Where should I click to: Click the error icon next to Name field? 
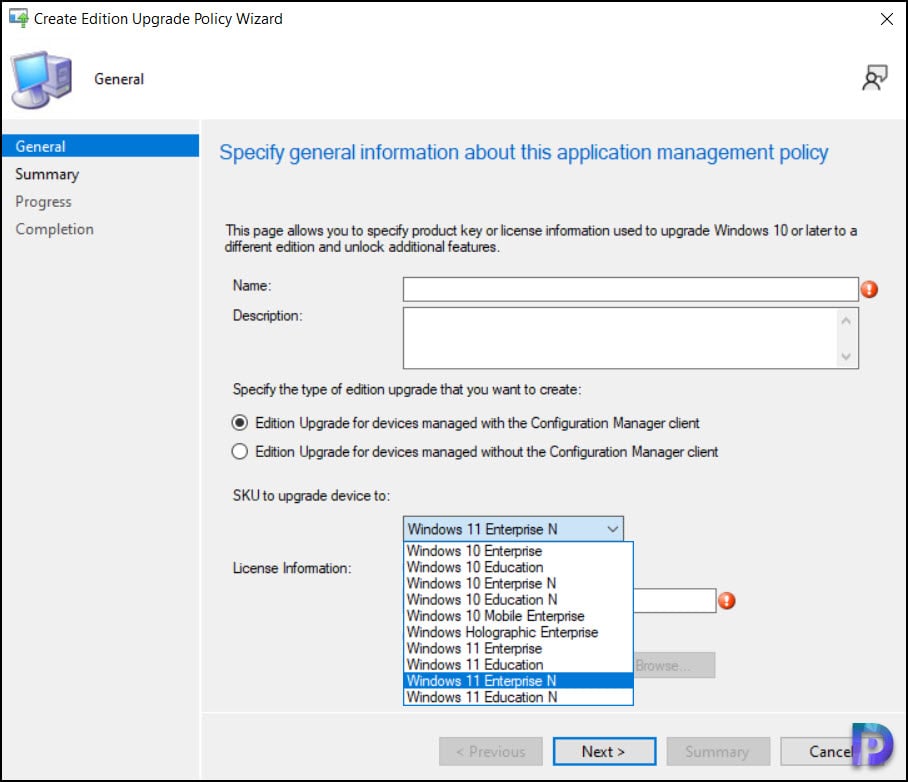869,289
